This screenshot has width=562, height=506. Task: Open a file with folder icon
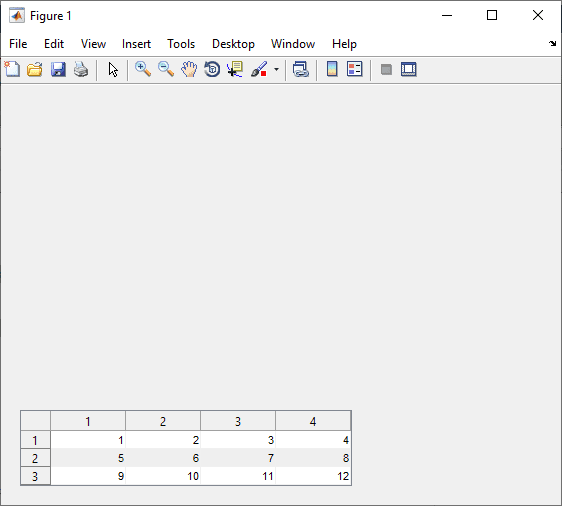pos(35,69)
